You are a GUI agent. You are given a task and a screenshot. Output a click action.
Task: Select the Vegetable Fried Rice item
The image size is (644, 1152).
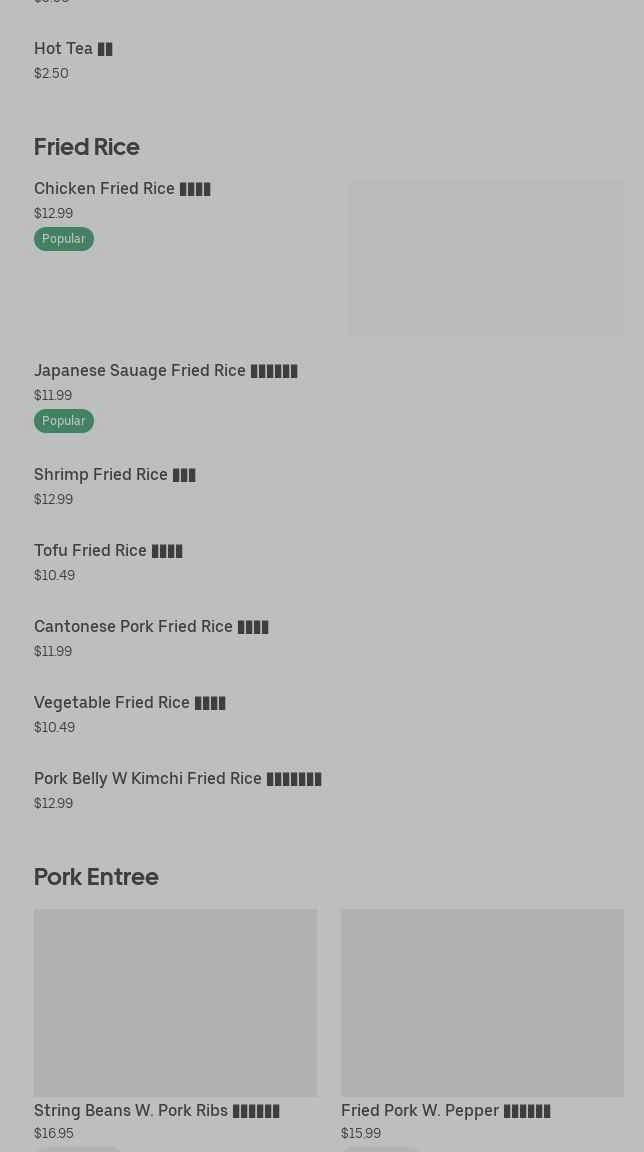point(130,702)
